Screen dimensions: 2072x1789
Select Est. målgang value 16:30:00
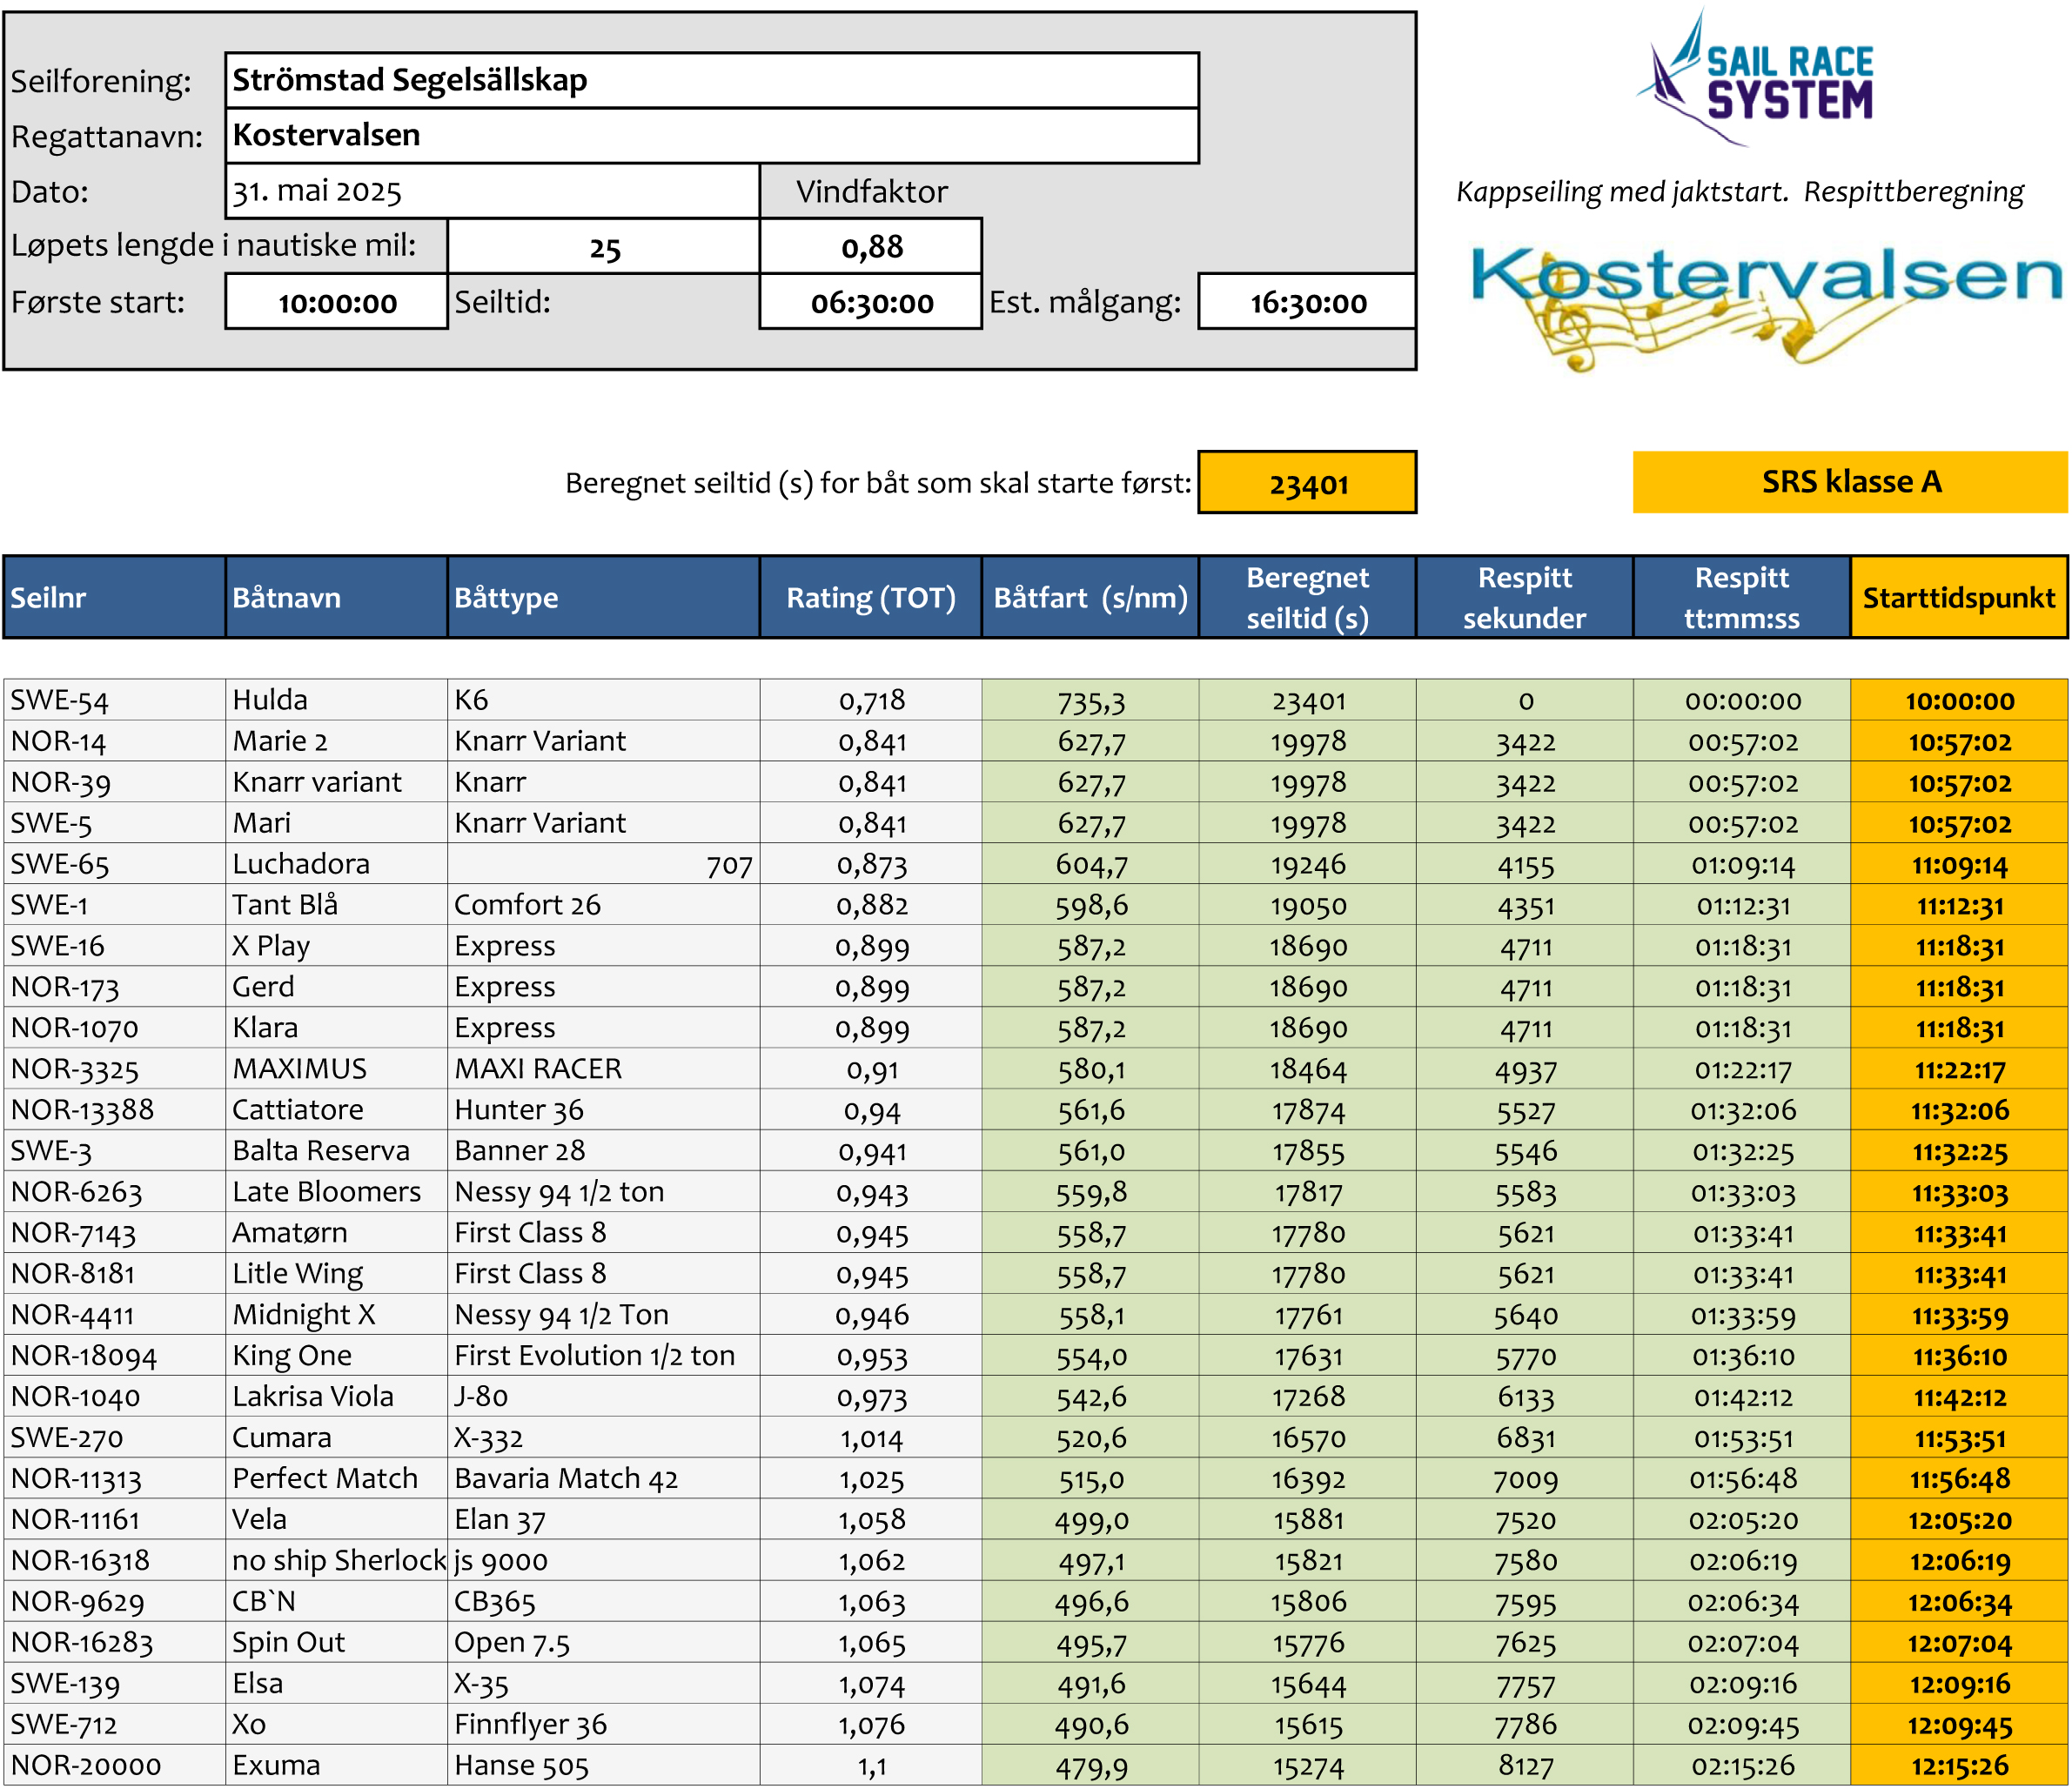tap(1307, 302)
